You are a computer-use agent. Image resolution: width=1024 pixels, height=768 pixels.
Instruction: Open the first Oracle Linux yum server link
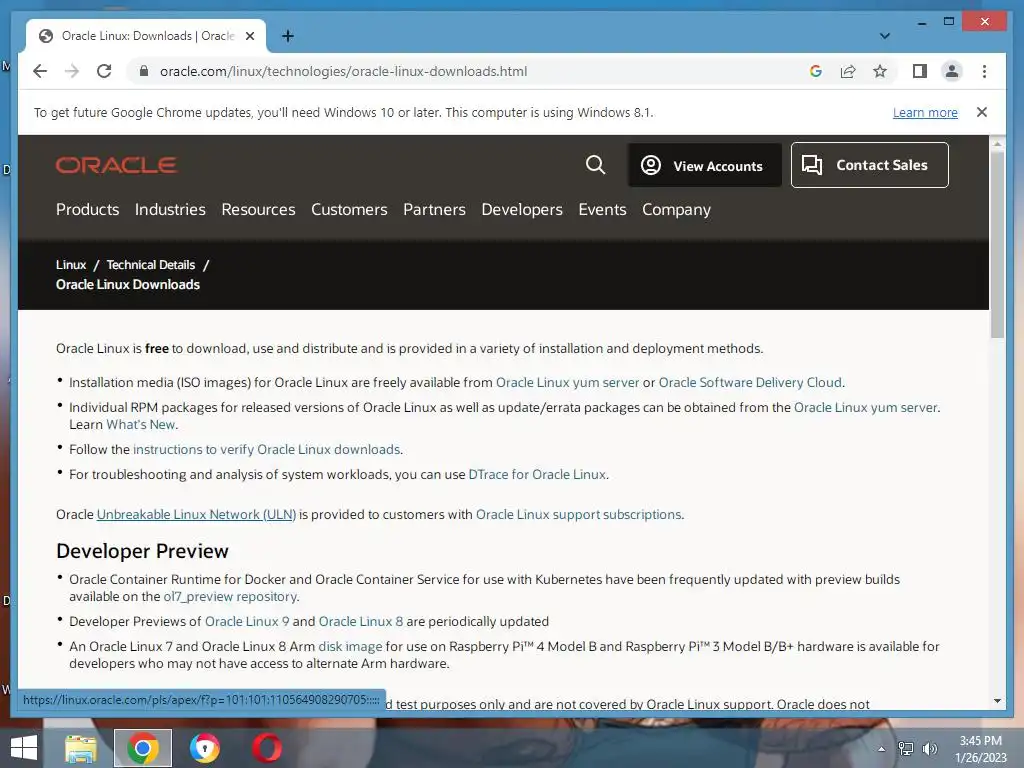pos(567,383)
